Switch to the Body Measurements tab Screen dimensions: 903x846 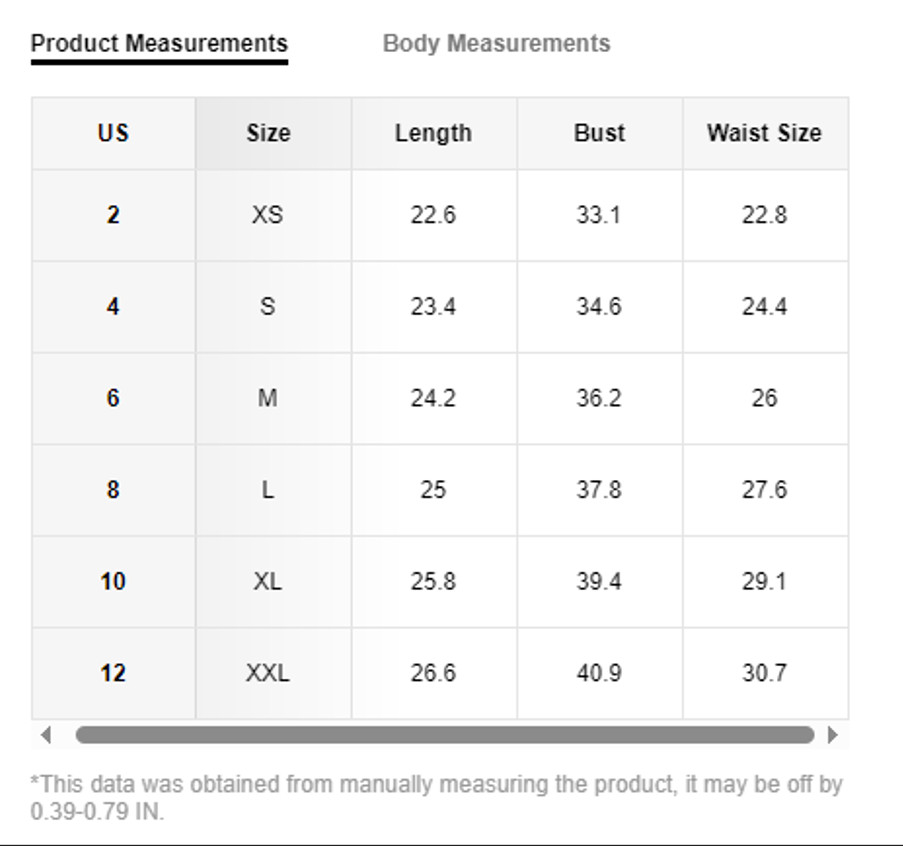point(496,44)
